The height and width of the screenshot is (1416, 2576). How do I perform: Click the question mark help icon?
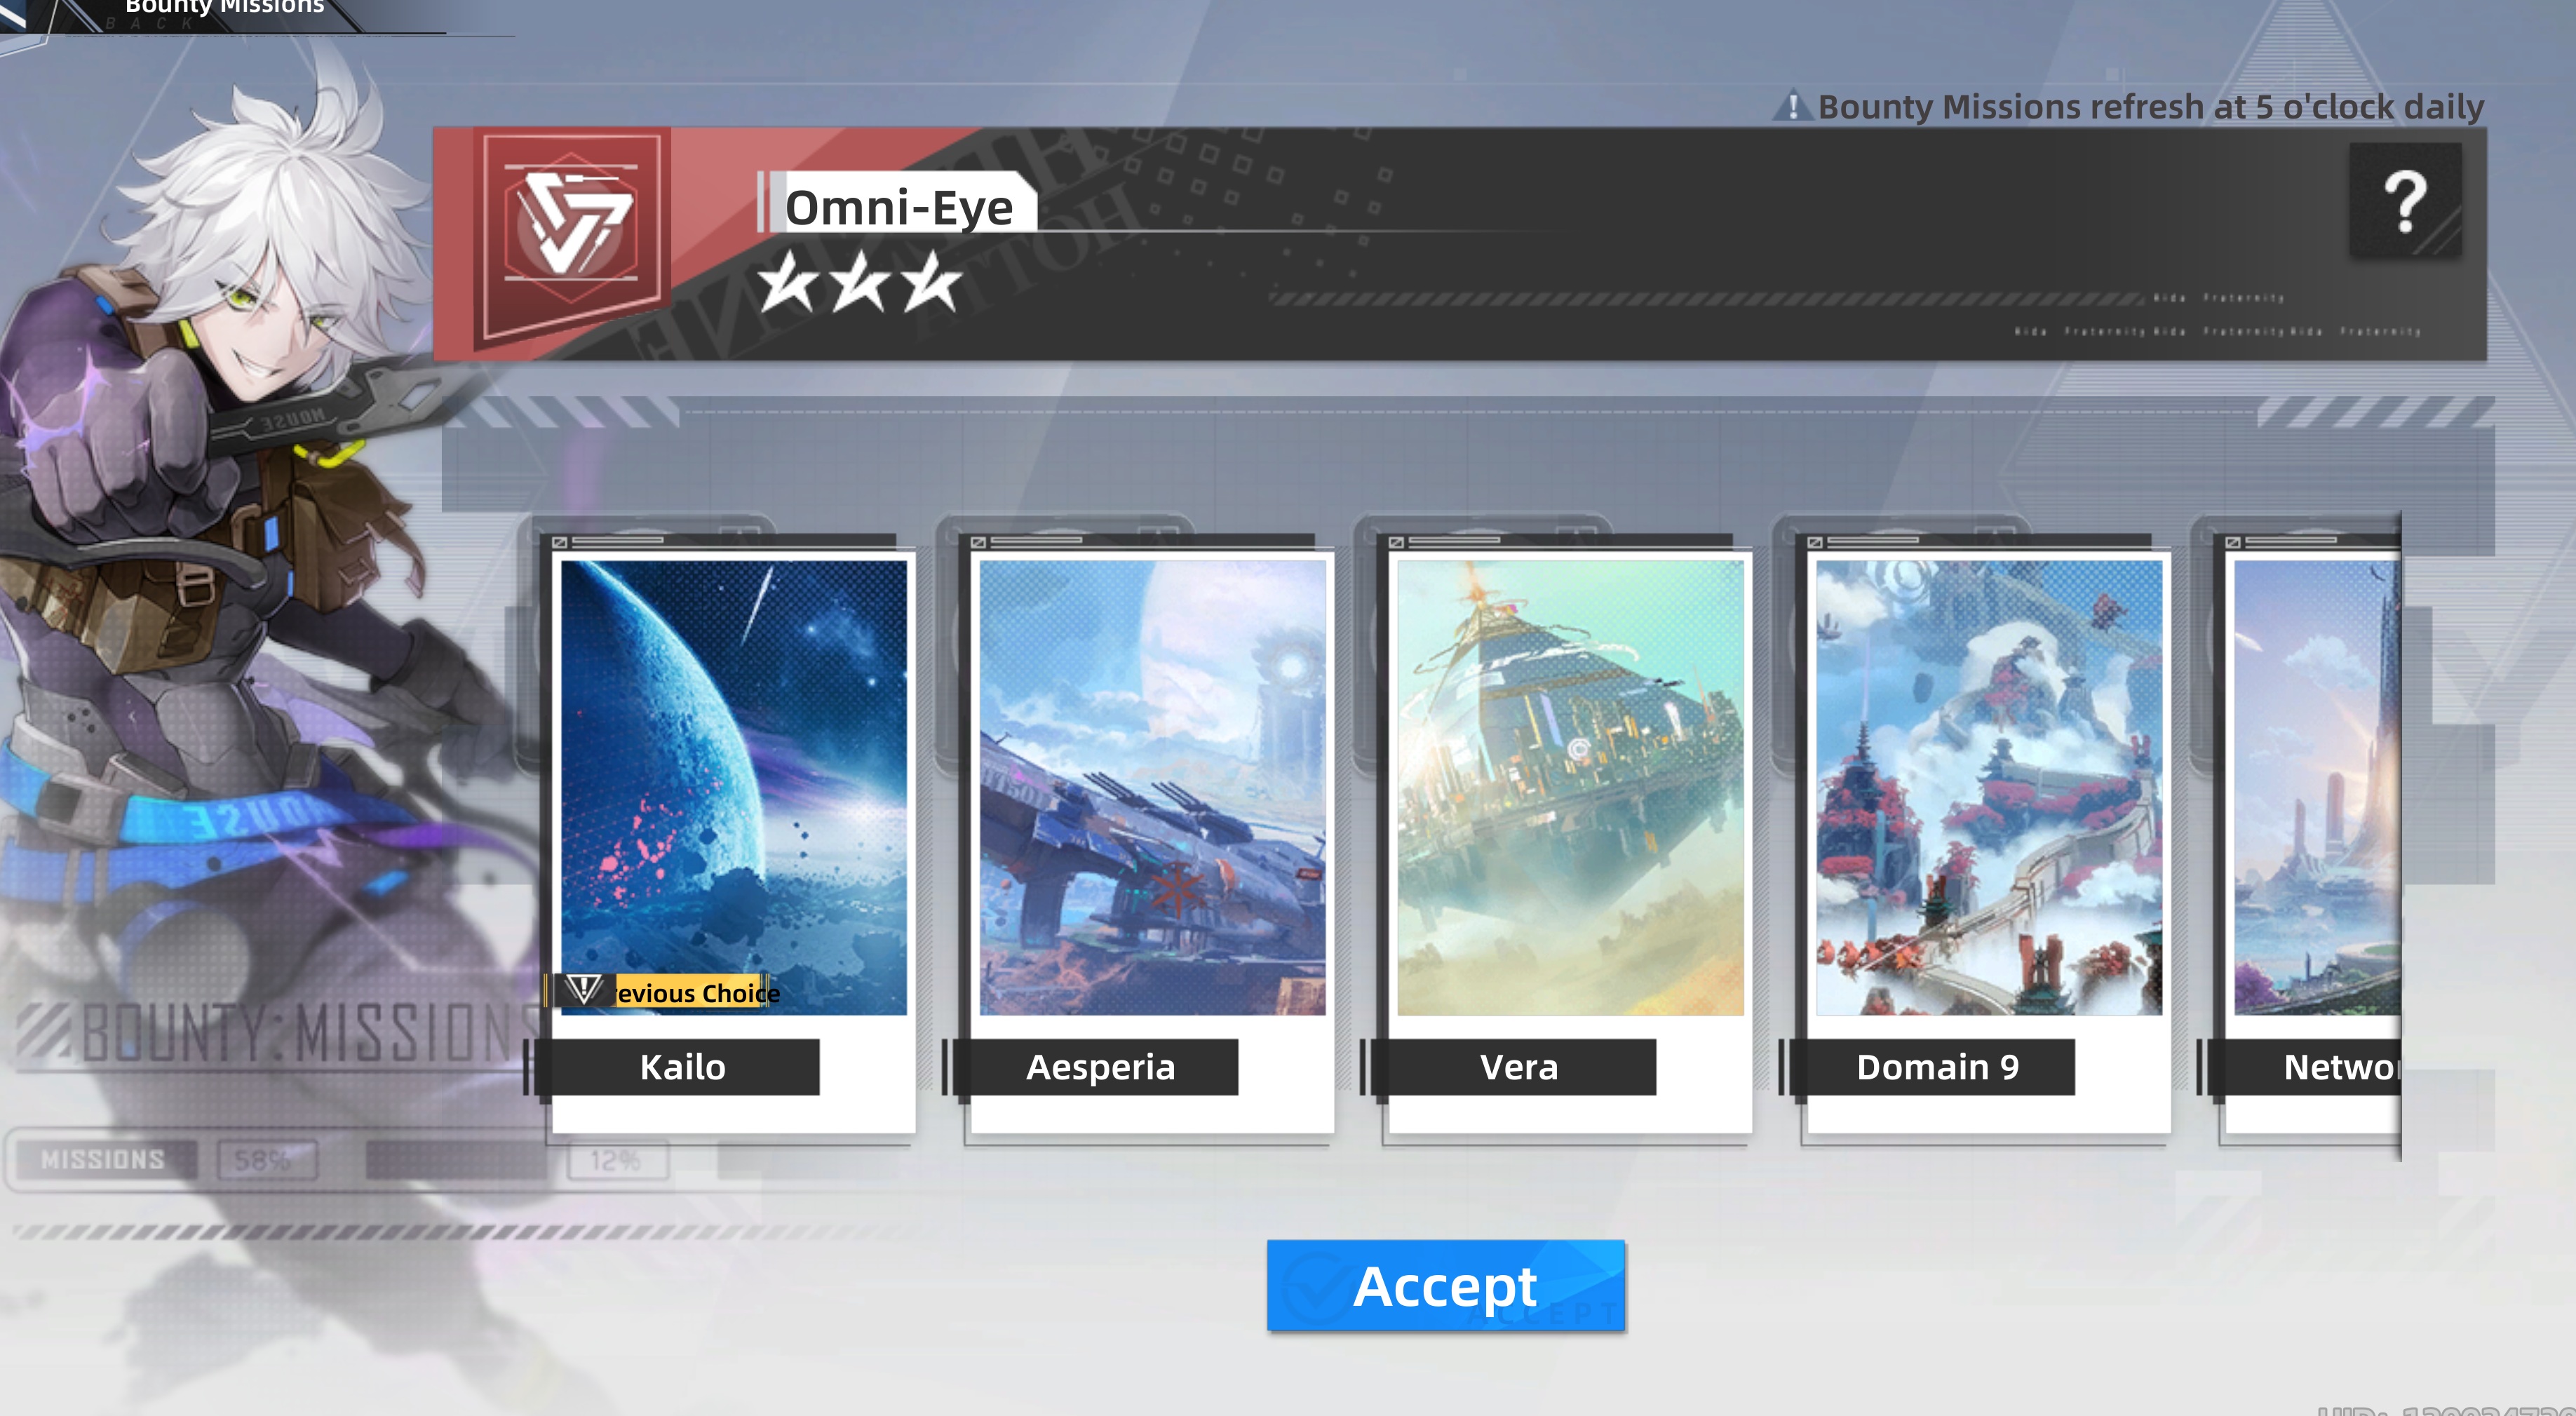[x=2405, y=201]
